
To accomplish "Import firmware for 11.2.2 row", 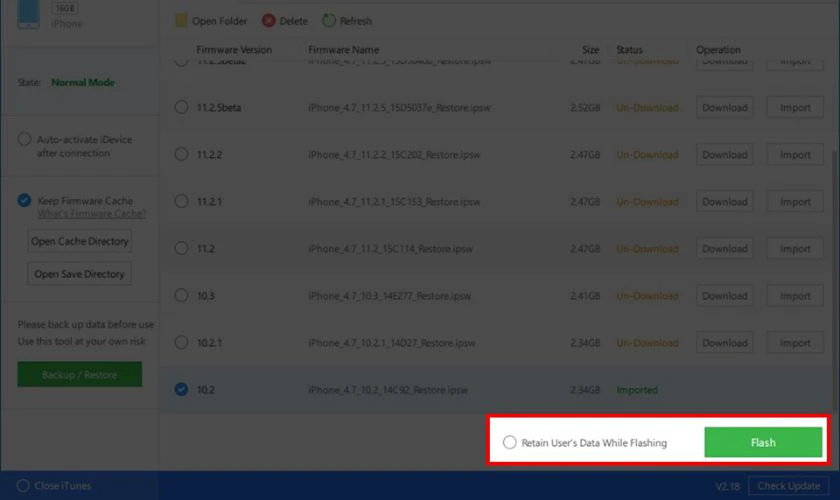I will [795, 154].
